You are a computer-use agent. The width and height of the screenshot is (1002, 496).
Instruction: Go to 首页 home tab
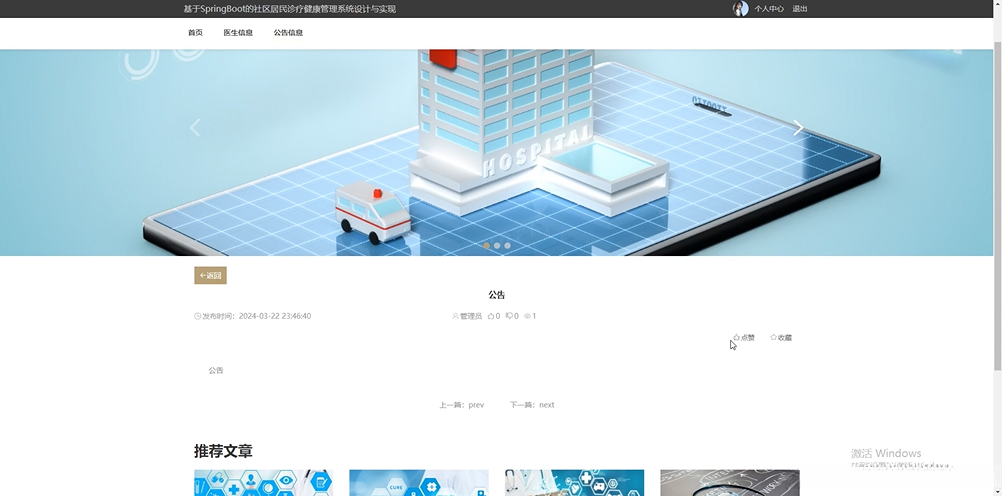click(196, 33)
